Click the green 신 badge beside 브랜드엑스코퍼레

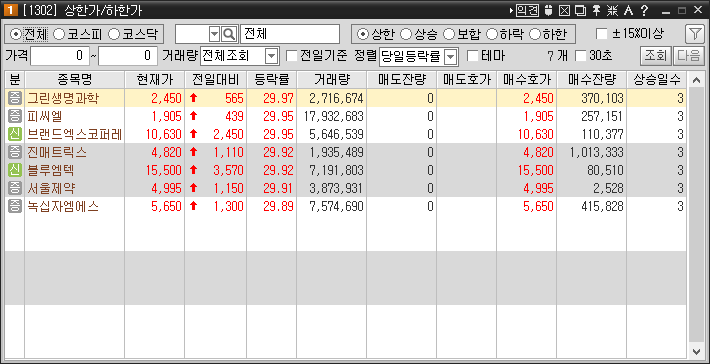[x=15, y=134]
